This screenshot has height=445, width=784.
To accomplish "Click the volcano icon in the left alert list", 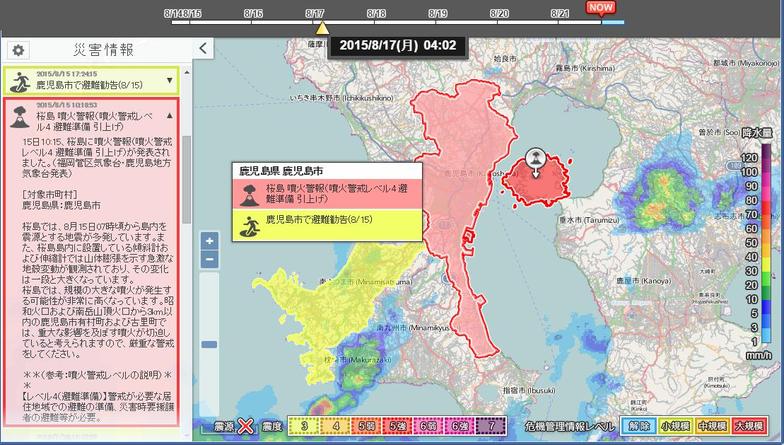I will (x=18, y=116).
